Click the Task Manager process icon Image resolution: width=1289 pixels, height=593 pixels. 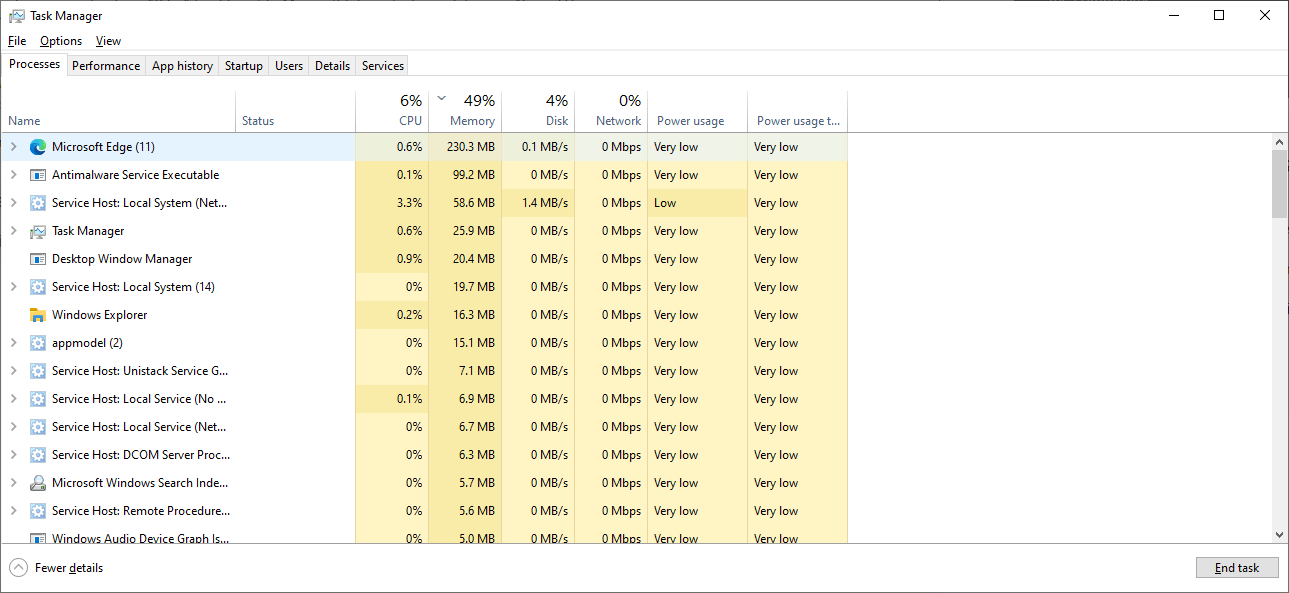[x=38, y=231]
